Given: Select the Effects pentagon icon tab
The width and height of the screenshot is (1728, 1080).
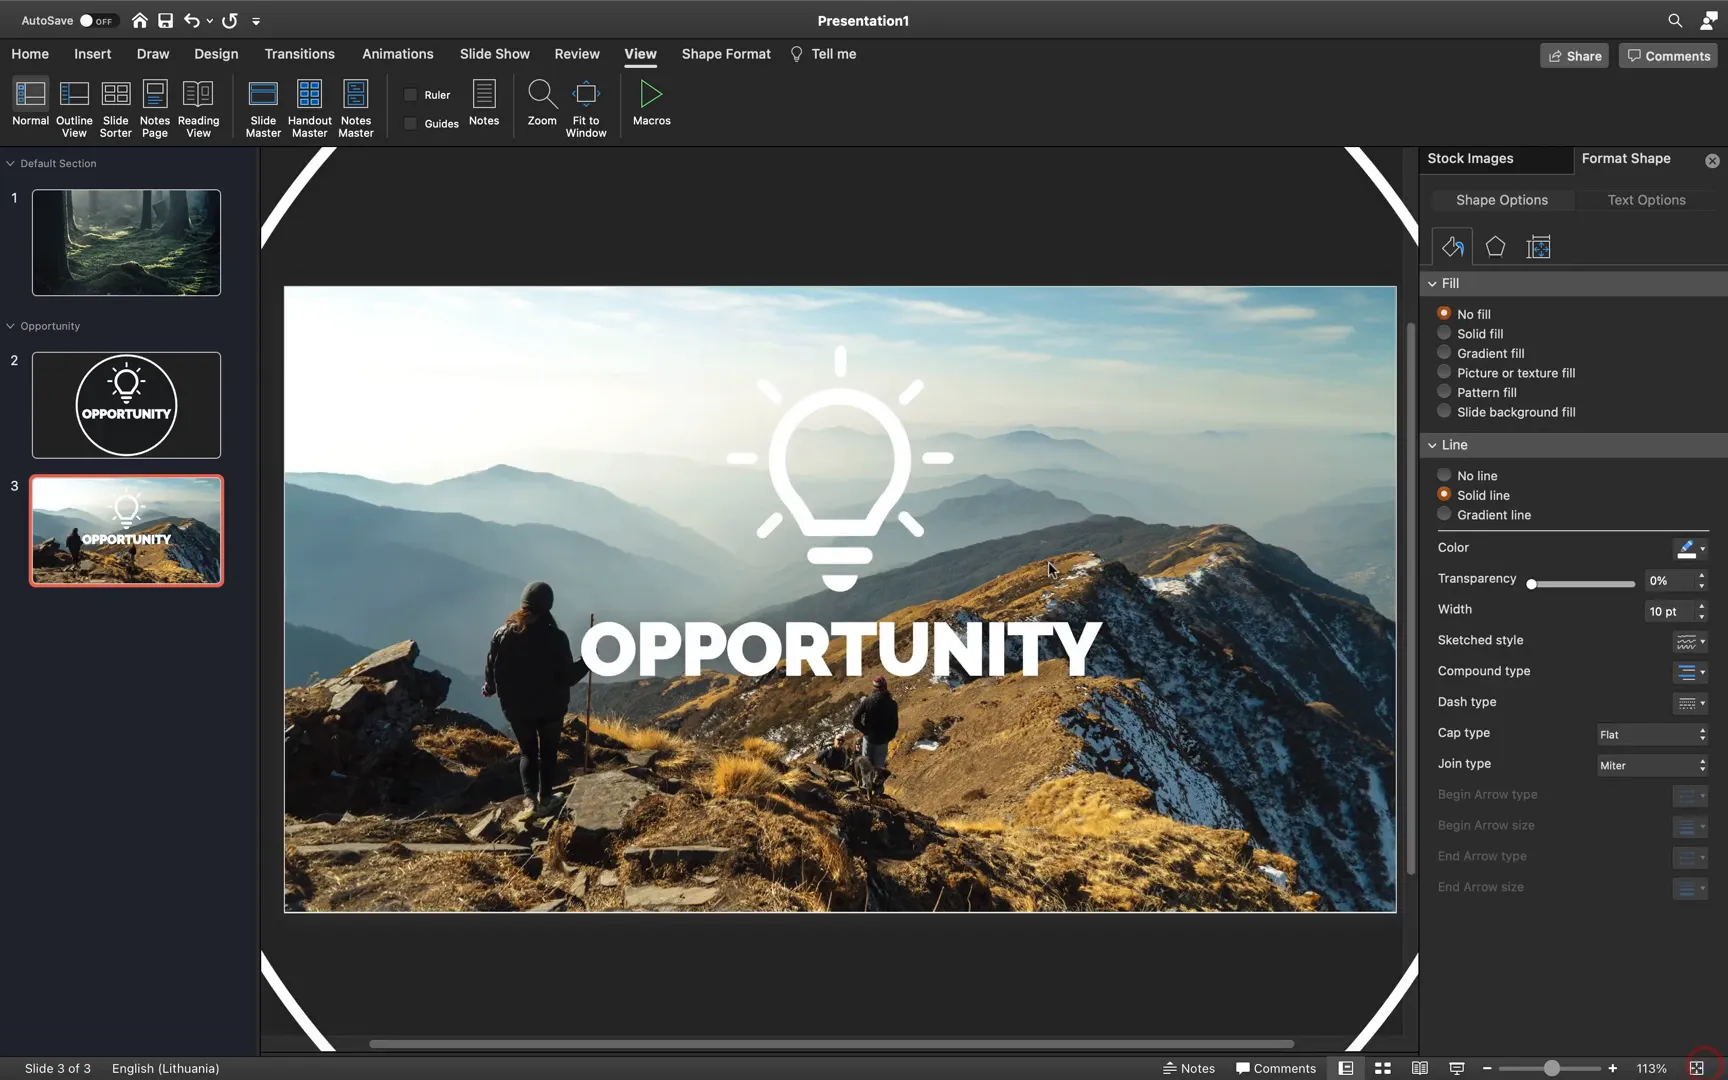Looking at the screenshot, I should click(x=1495, y=246).
